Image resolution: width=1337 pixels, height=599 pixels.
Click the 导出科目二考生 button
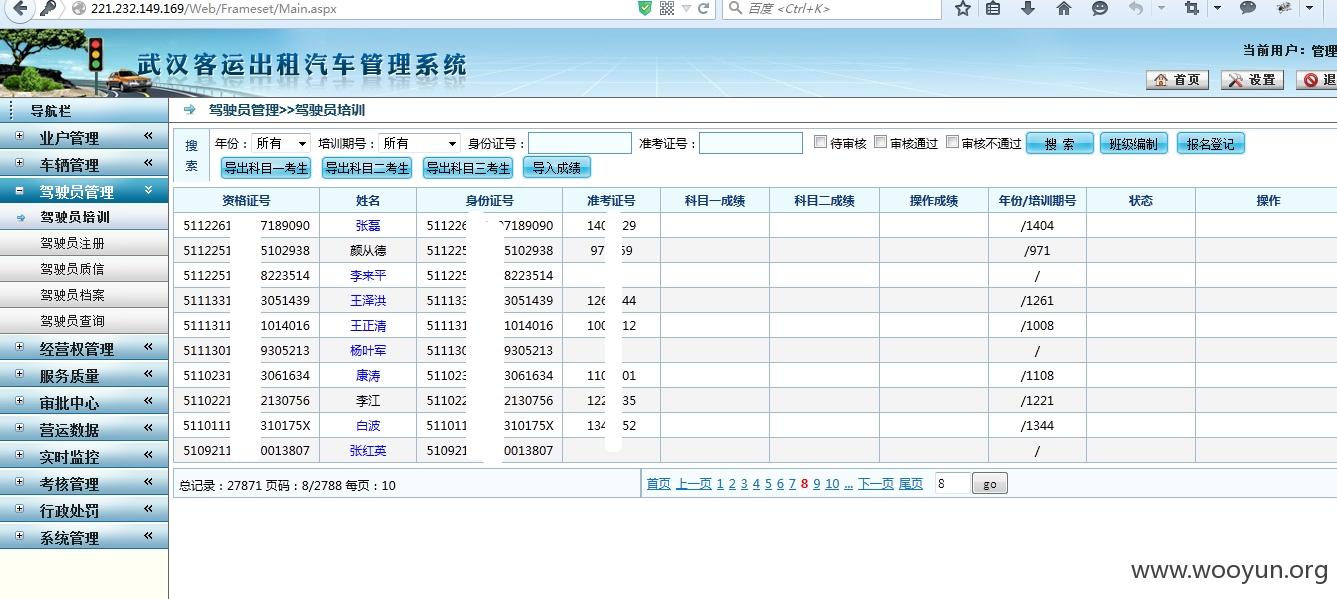(x=367, y=168)
